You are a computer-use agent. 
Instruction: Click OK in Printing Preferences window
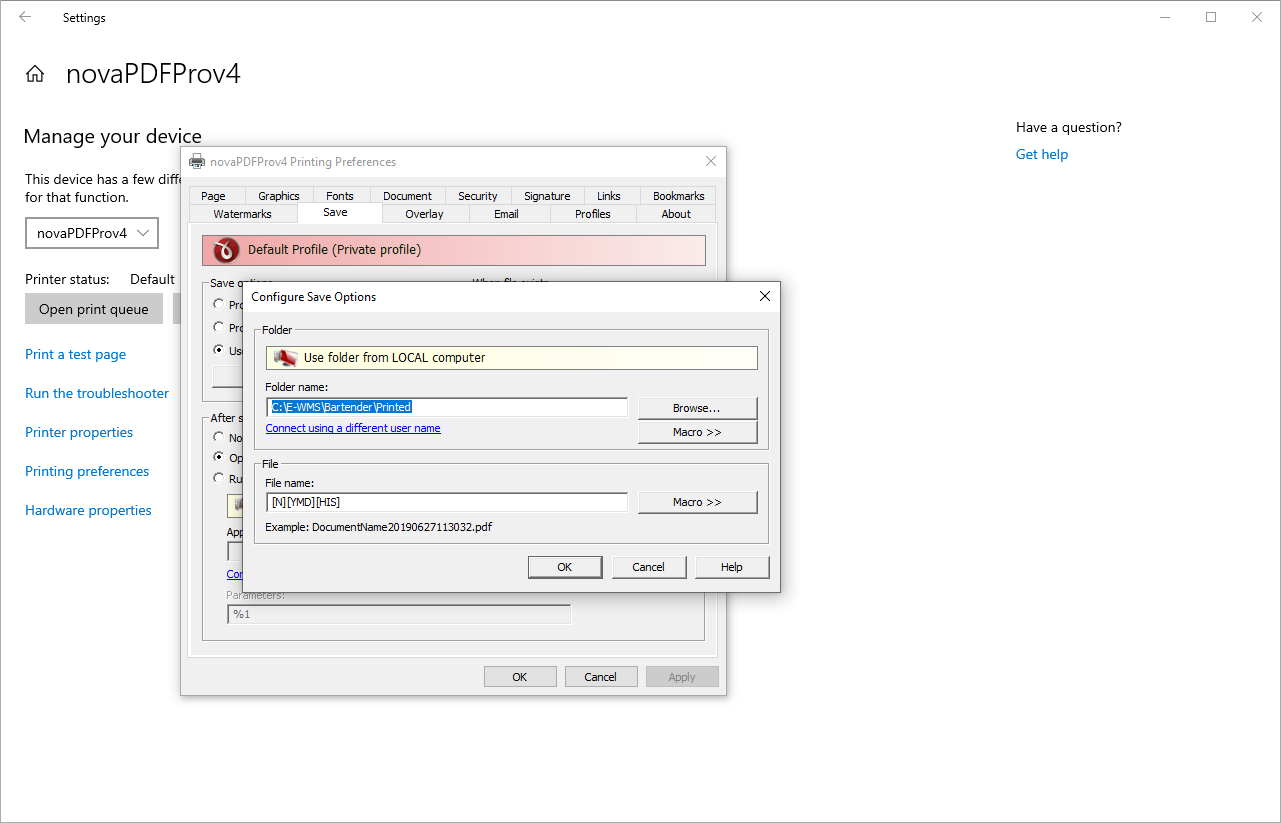tap(520, 677)
